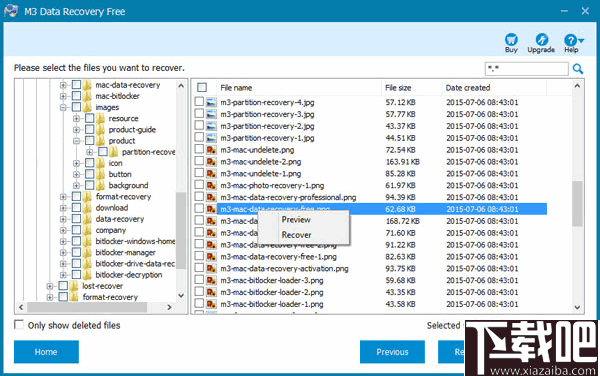The image size is (600, 376).
Task: Check the m3-partition-recovery-4.jpg file checkbox
Action: click(x=199, y=101)
